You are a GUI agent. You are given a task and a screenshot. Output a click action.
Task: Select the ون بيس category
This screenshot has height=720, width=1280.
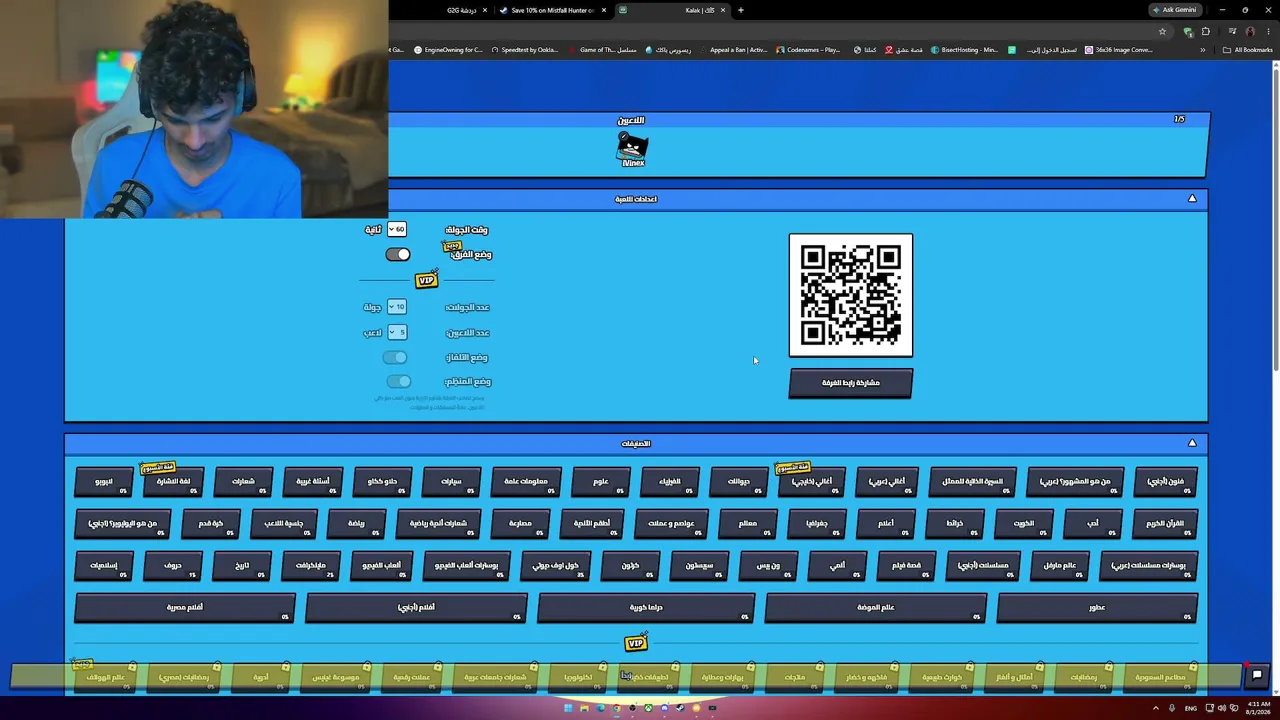pyautogui.click(x=768, y=565)
